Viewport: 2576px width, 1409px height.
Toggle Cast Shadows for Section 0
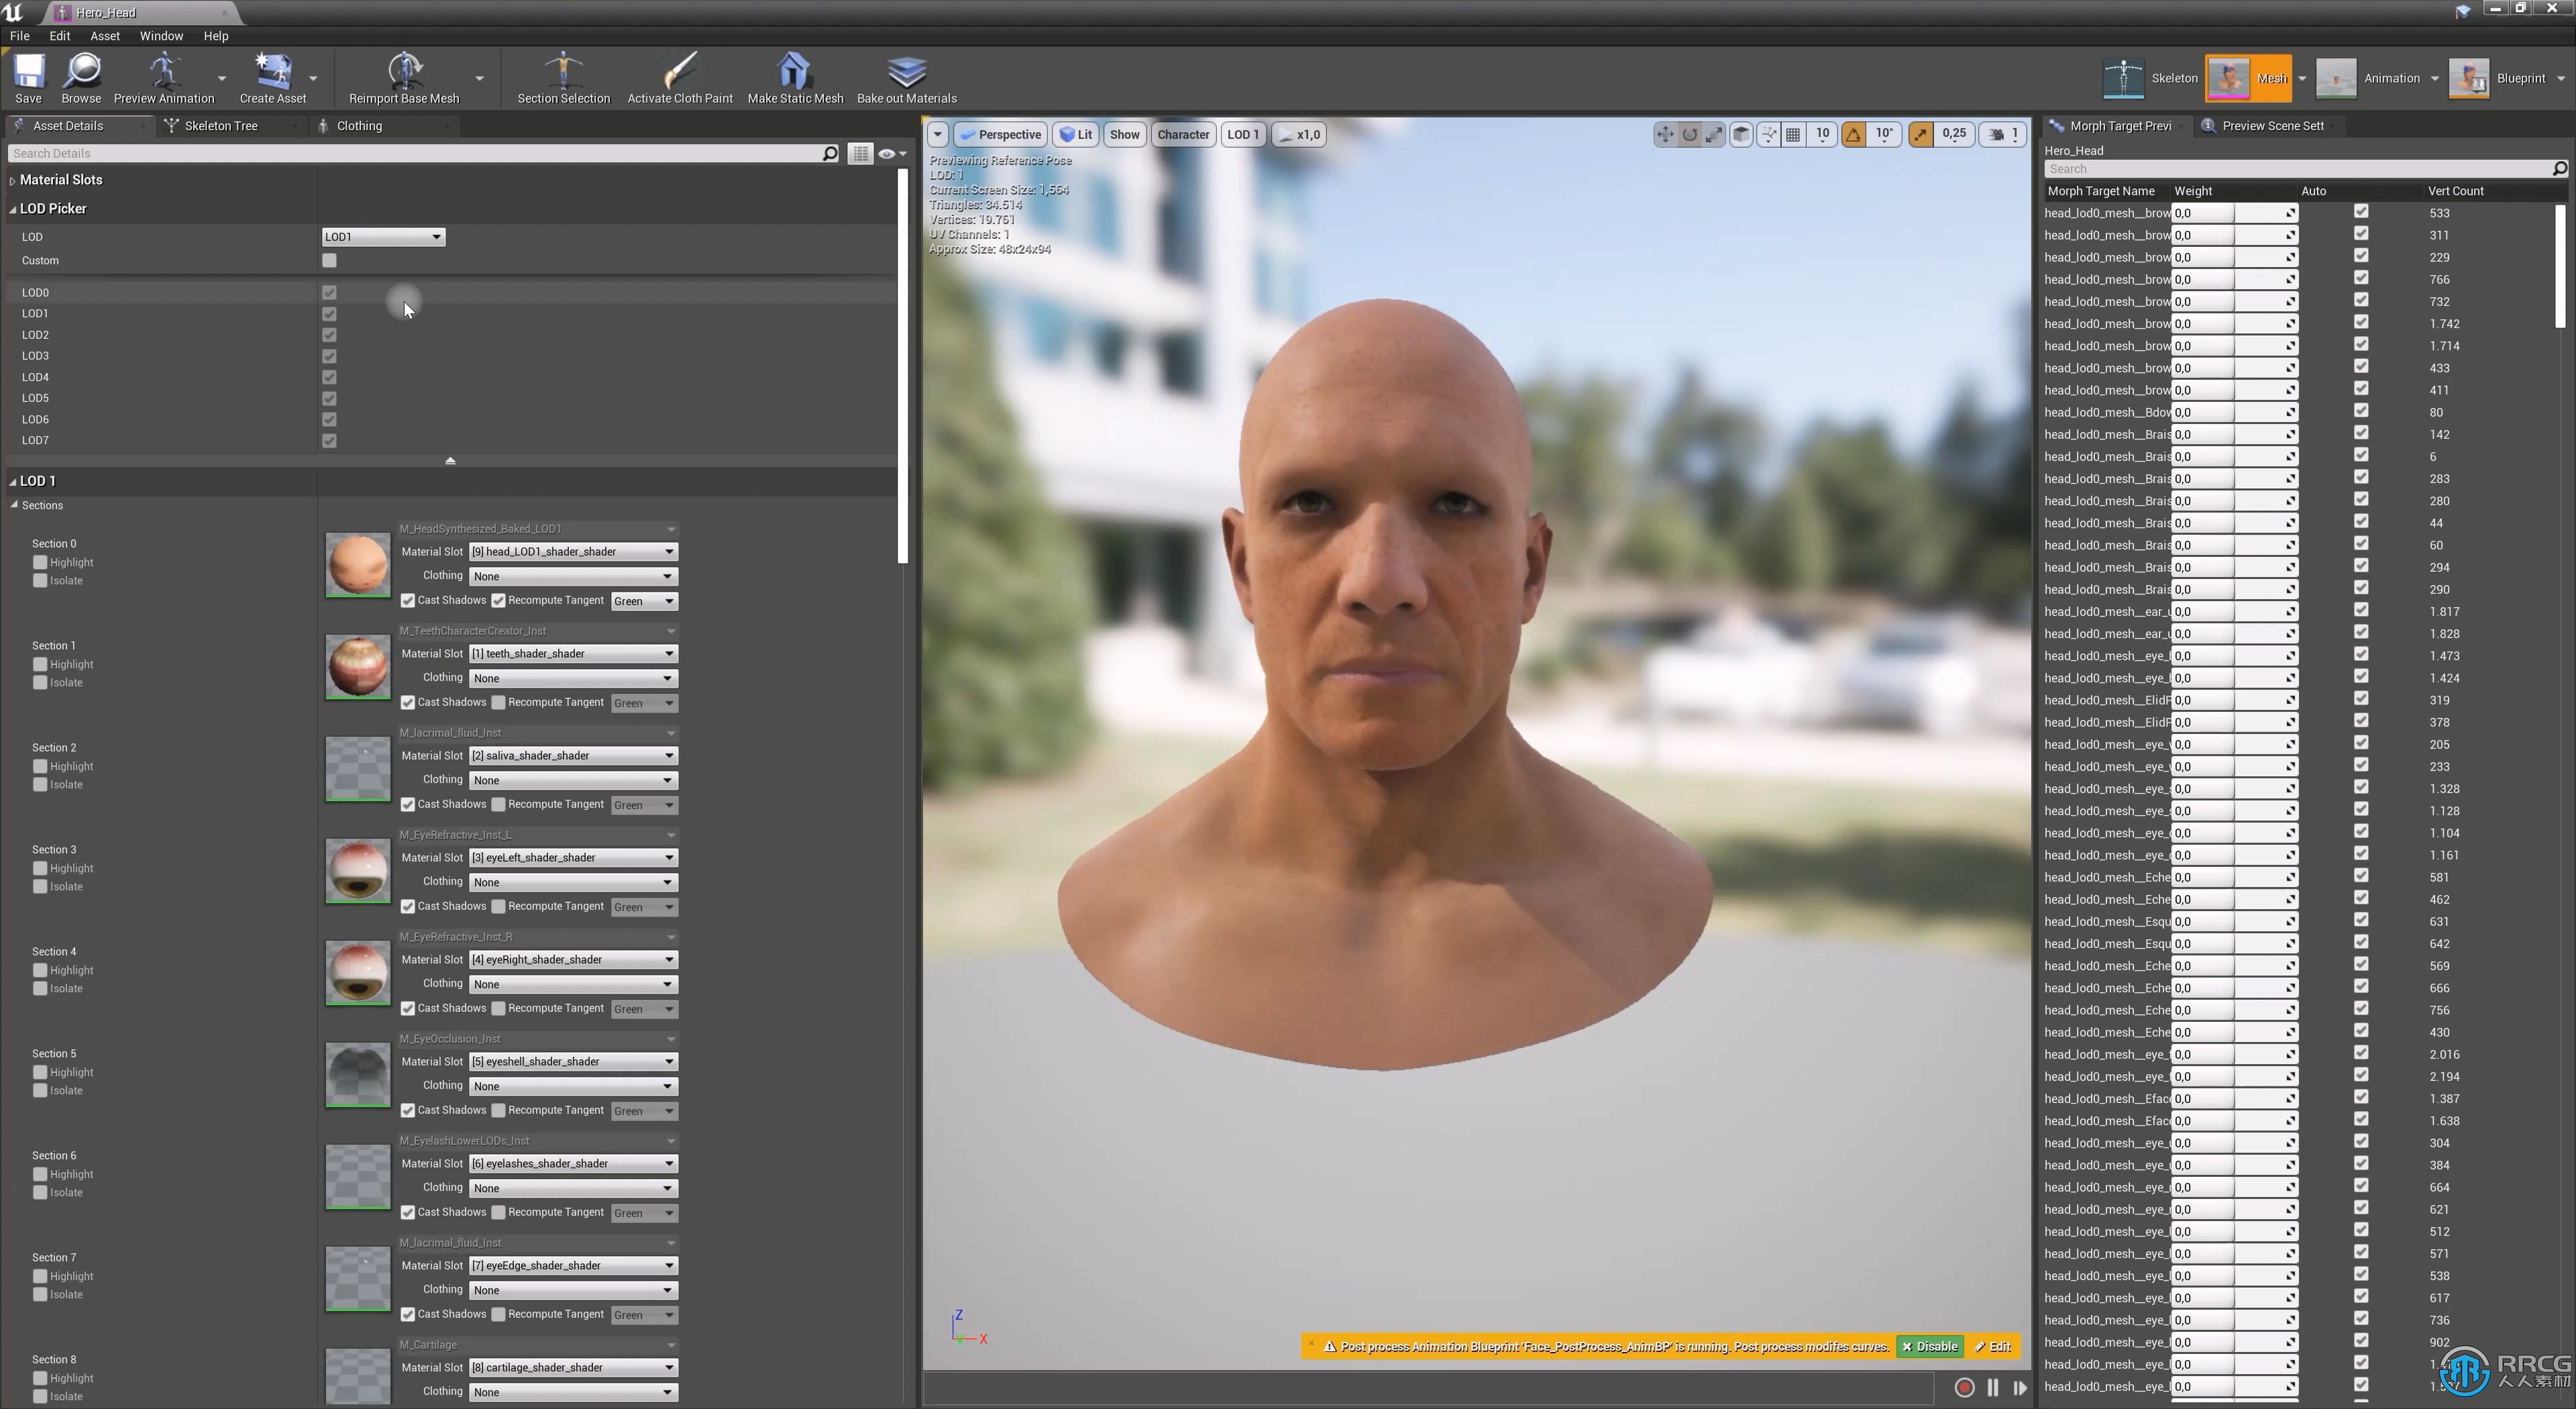(408, 600)
